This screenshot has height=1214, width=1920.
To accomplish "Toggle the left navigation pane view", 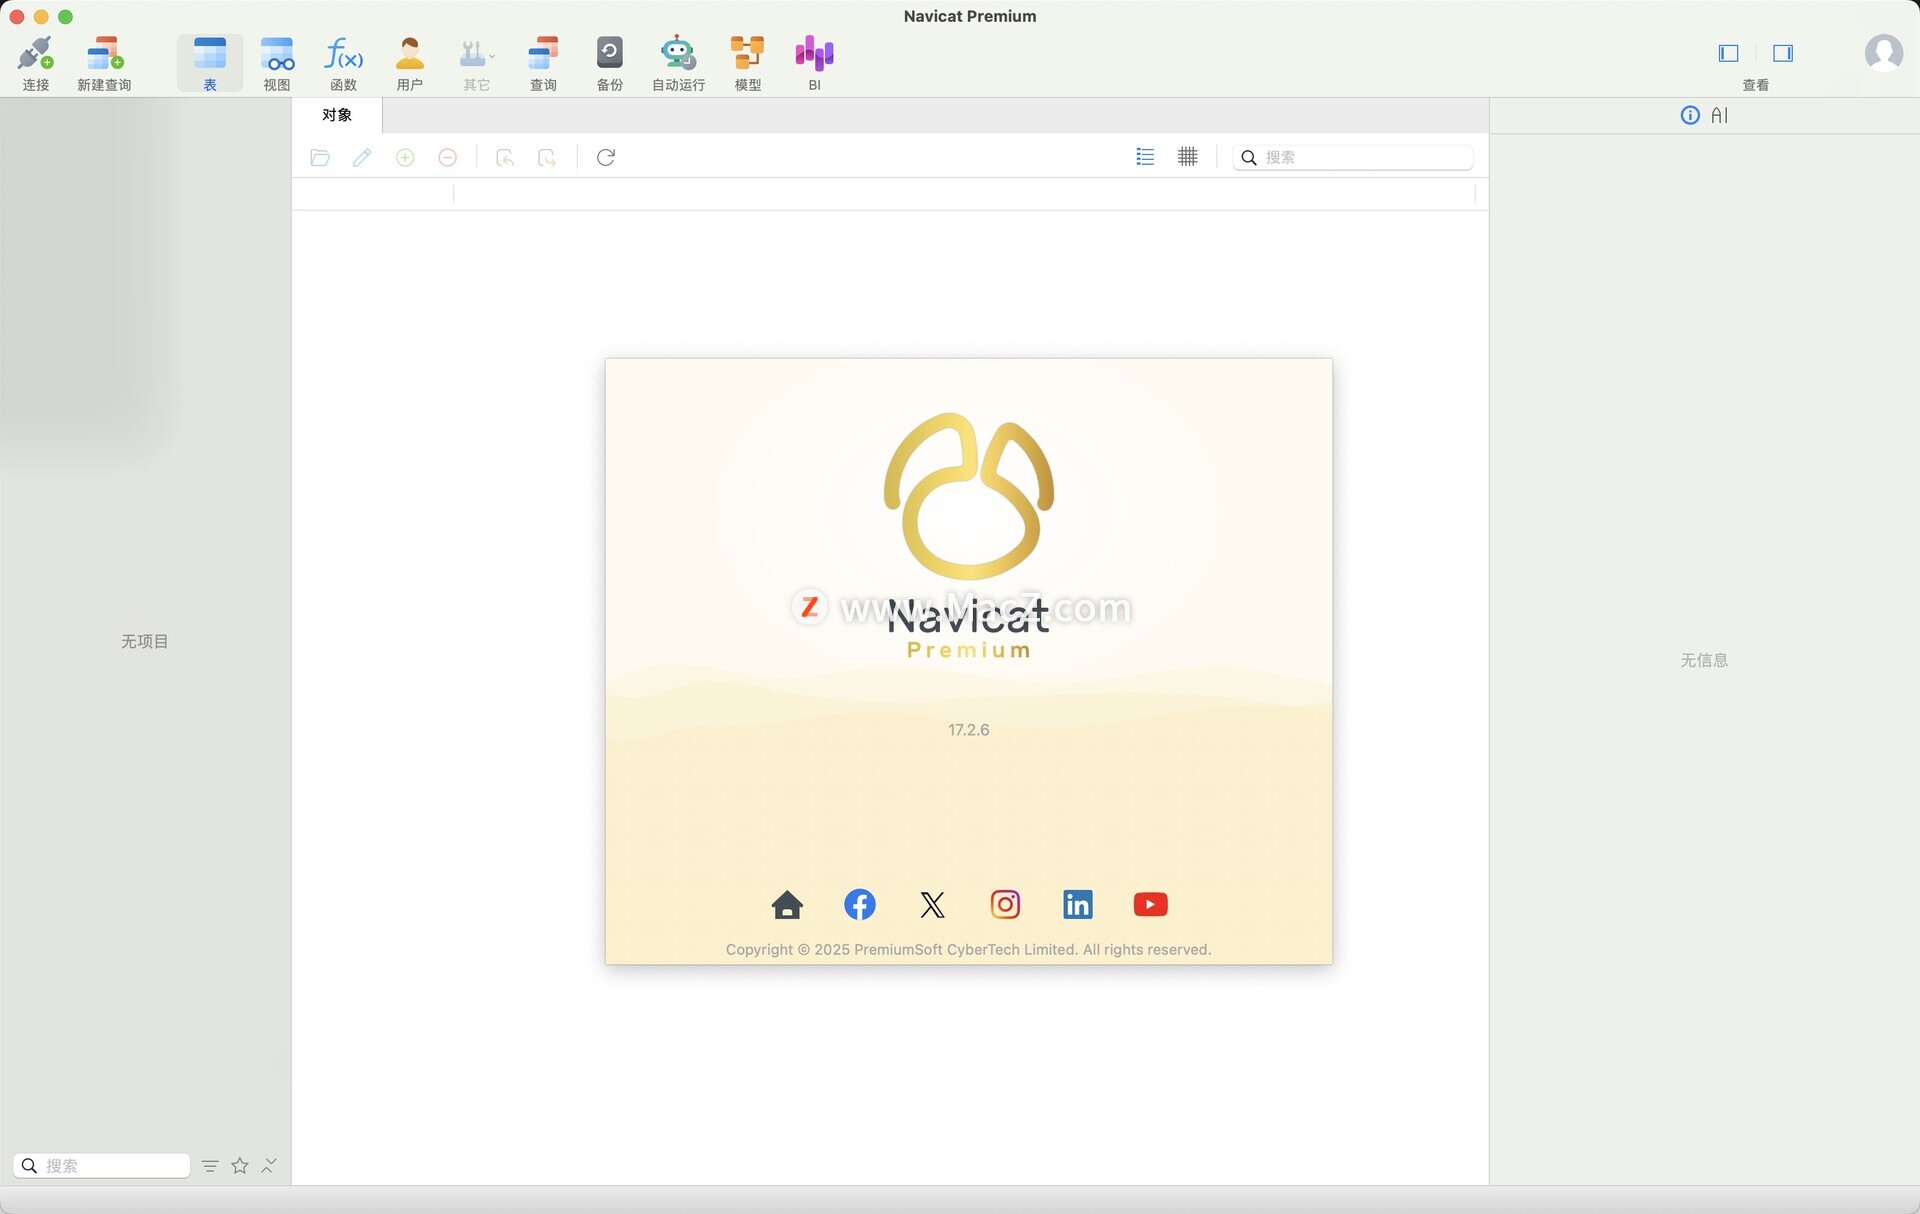I will coord(1729,53).
